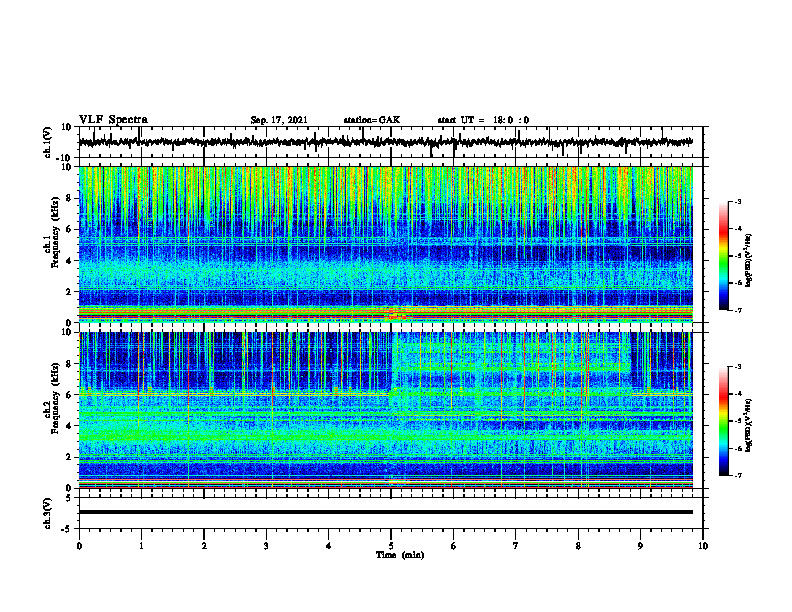
Task: Click the ch.1 voltage waveform trace
Action: [385, 142]
